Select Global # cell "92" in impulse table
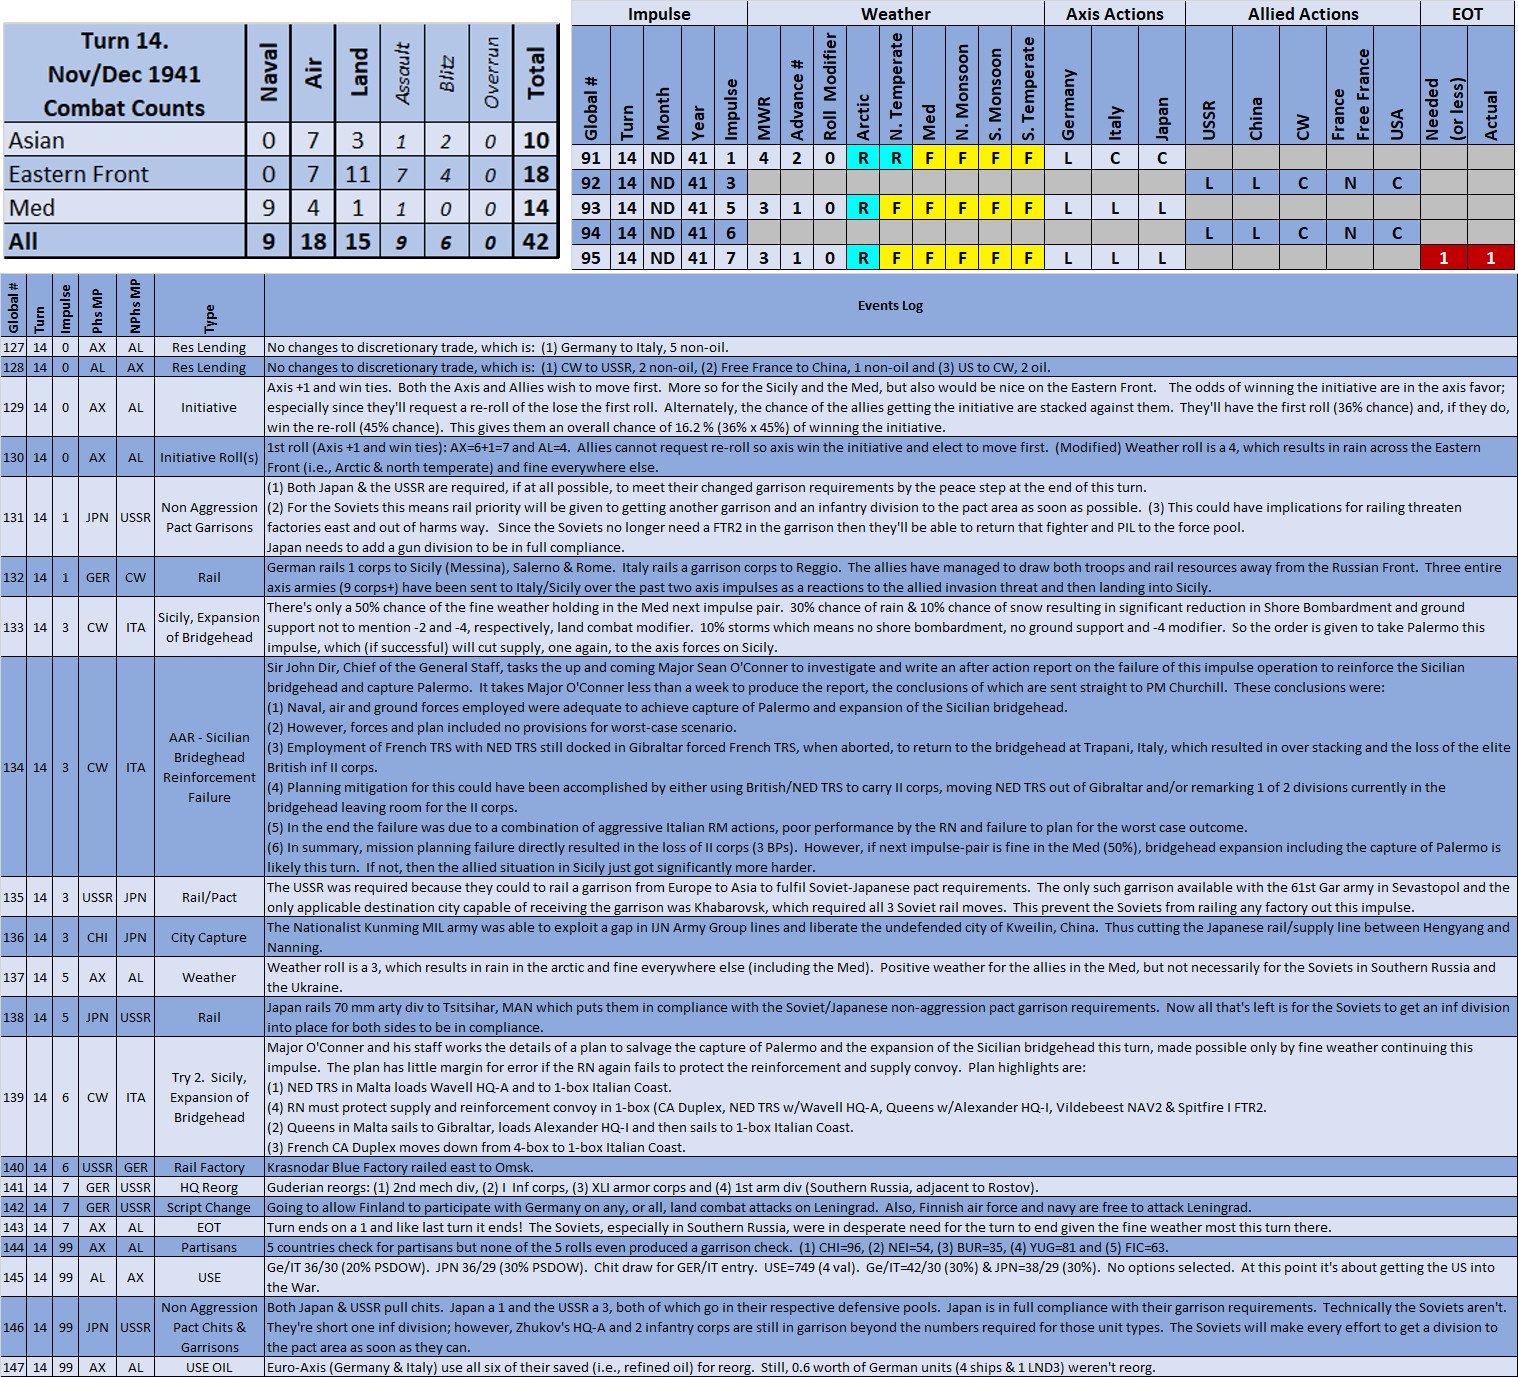1518x1377 pixels. [591, 183]
